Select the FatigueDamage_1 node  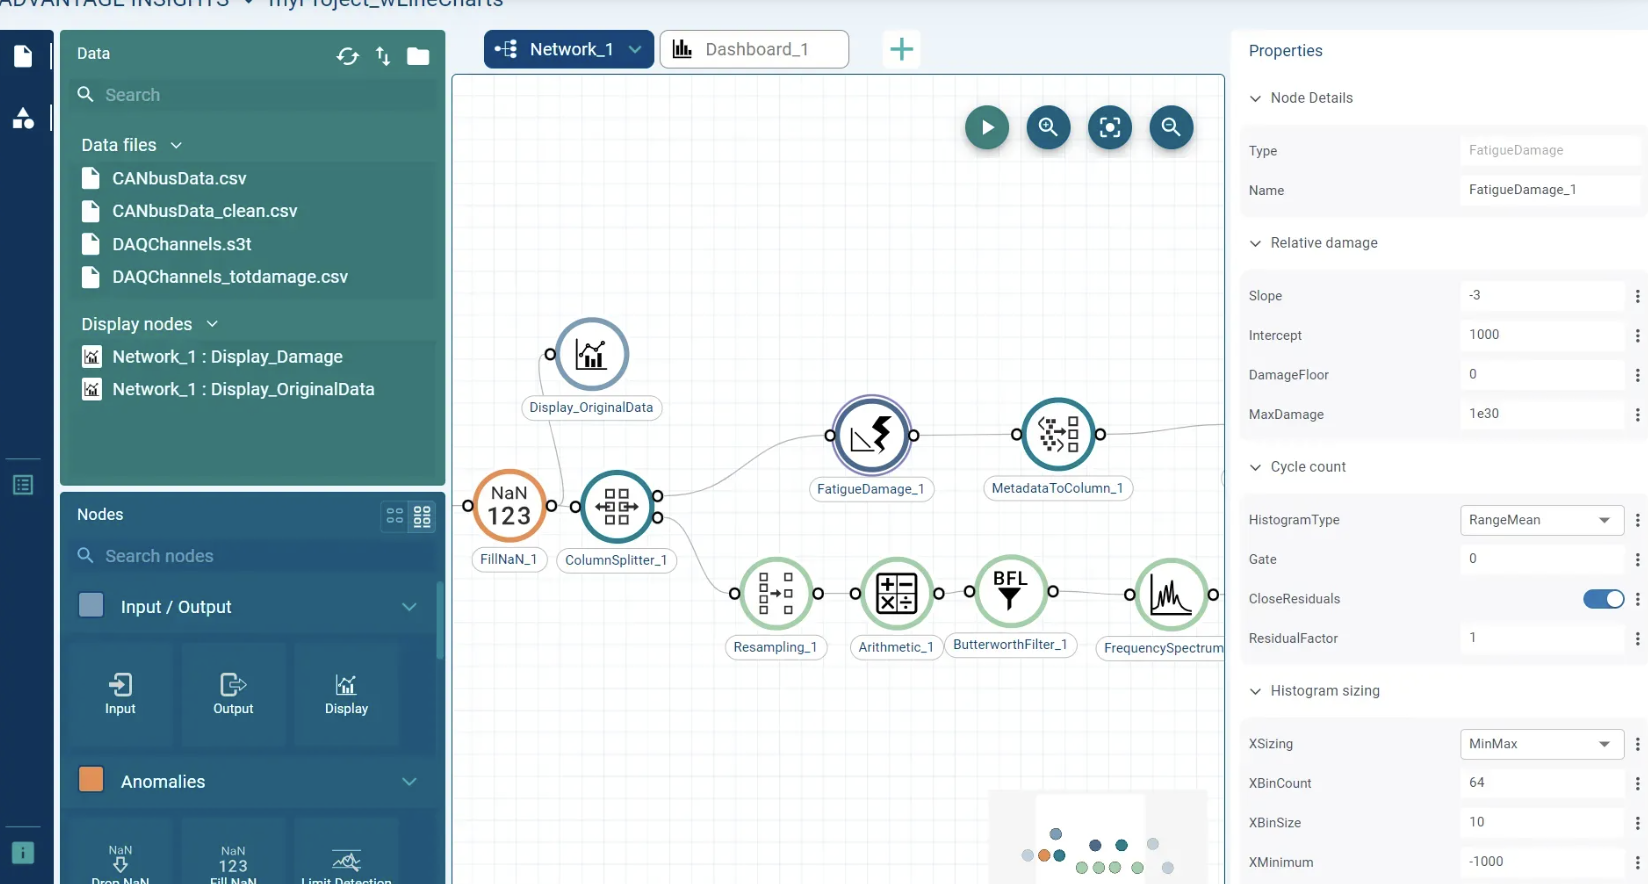(871, 435)
